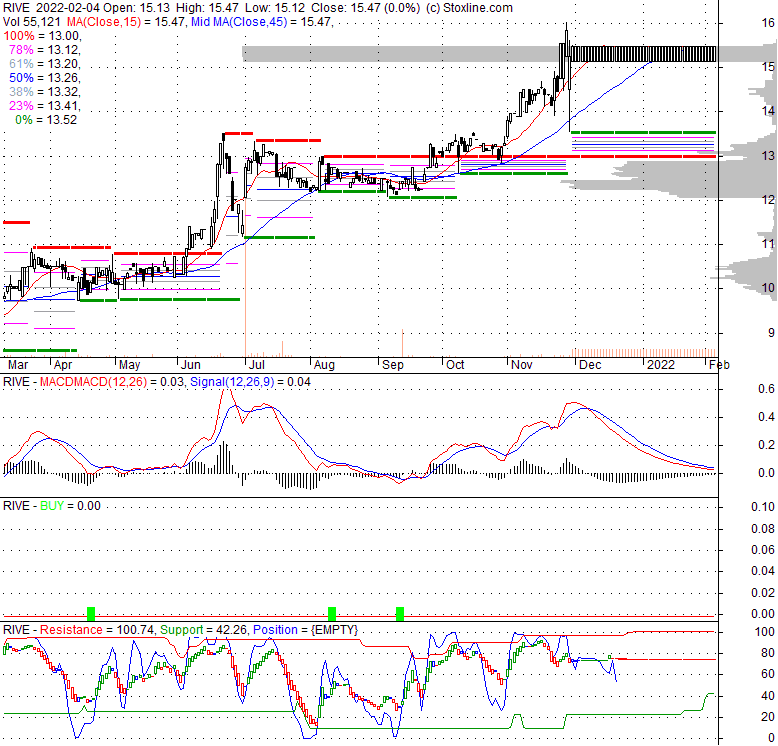Click the Open: 15.13 value

[x=136, y=8]
